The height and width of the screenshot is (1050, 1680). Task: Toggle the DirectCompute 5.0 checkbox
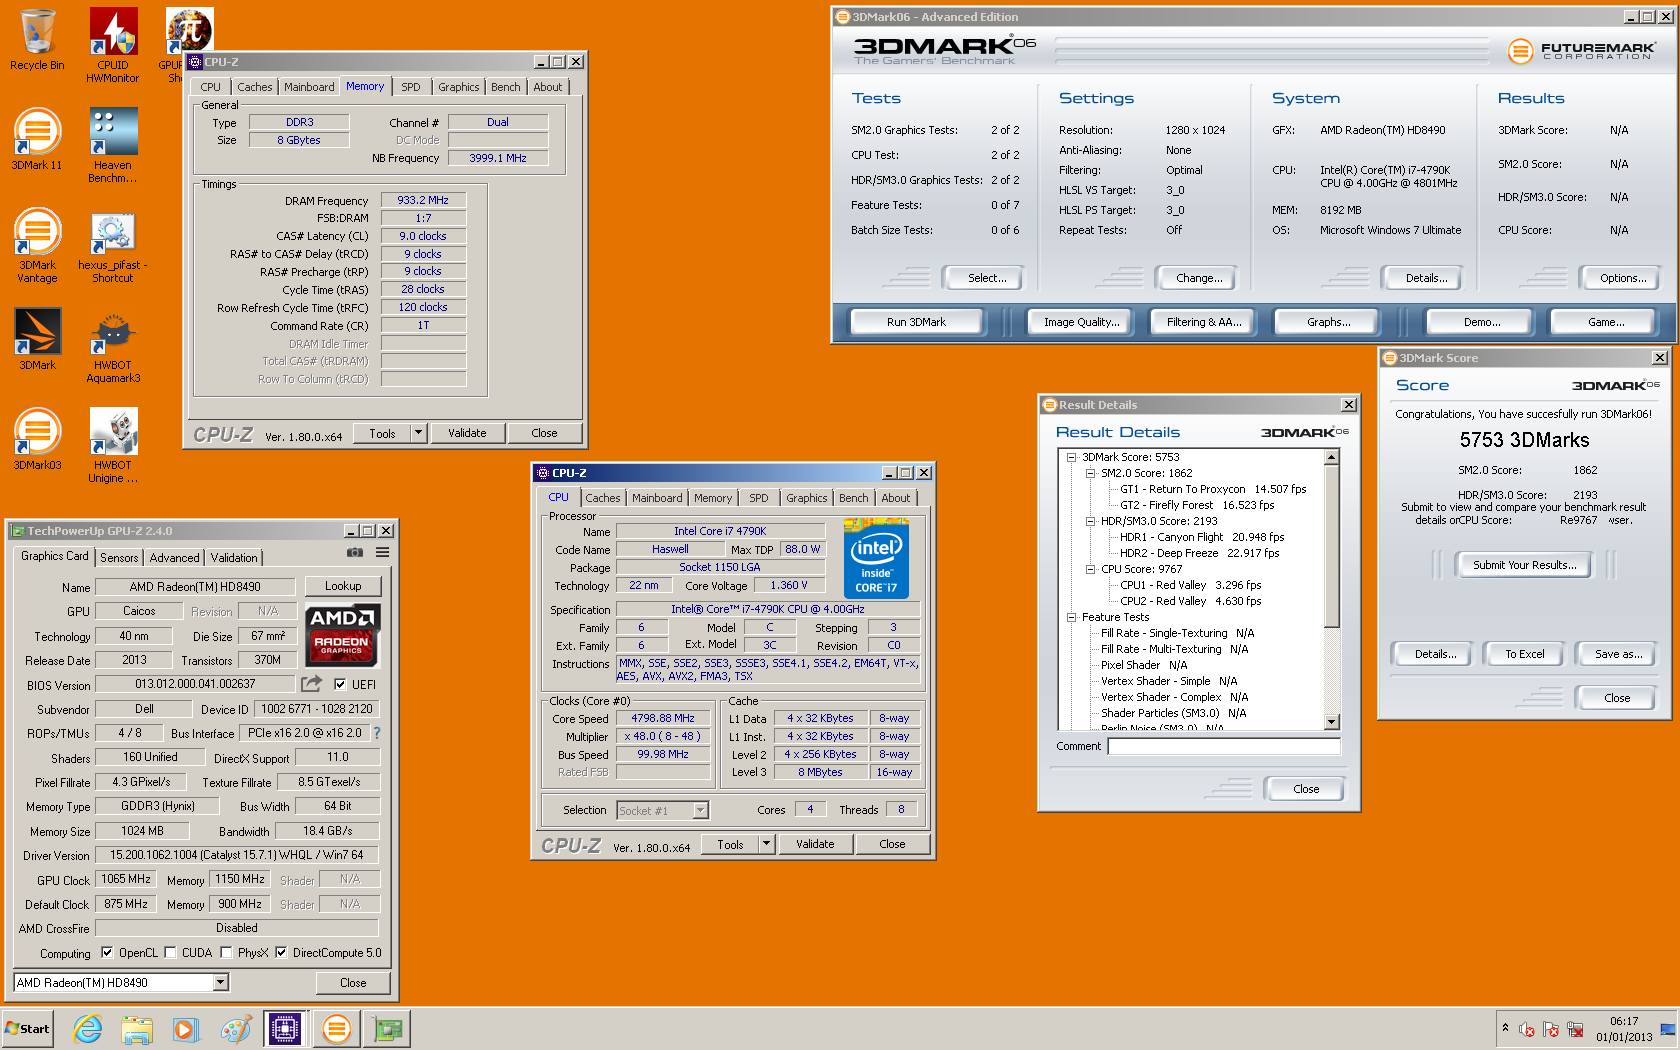click(281, 953)
